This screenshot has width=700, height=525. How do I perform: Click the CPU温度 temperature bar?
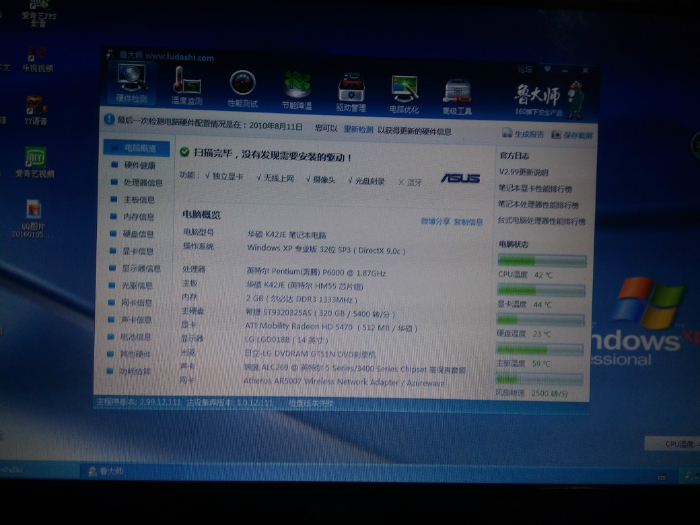542,262
